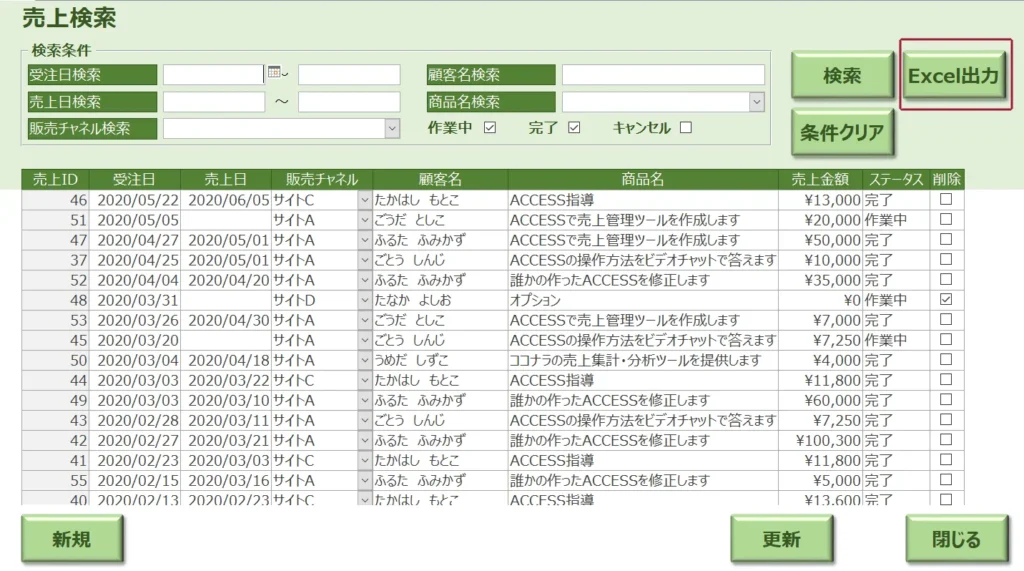Click the 顧客名検索 text field
The width and height of the screenshot is (1024, 571).
[662, 75]
